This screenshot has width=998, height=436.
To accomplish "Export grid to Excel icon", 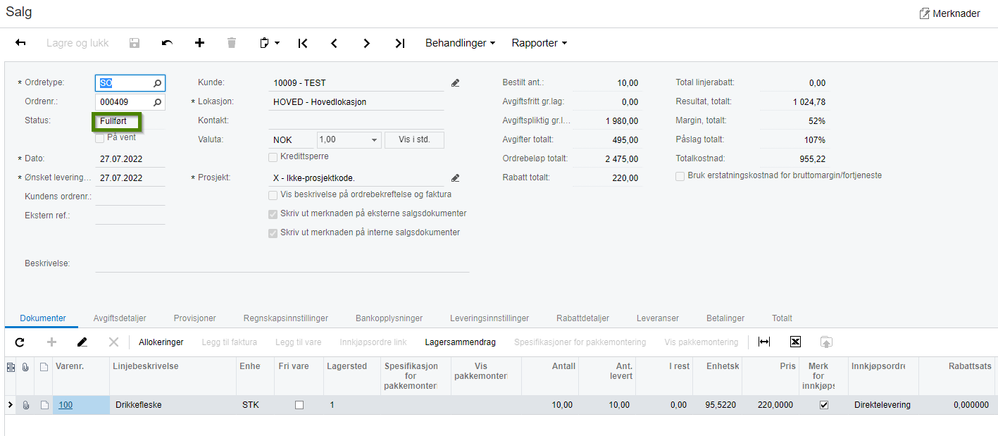I will pyautogui.click(x=795, y=342).
